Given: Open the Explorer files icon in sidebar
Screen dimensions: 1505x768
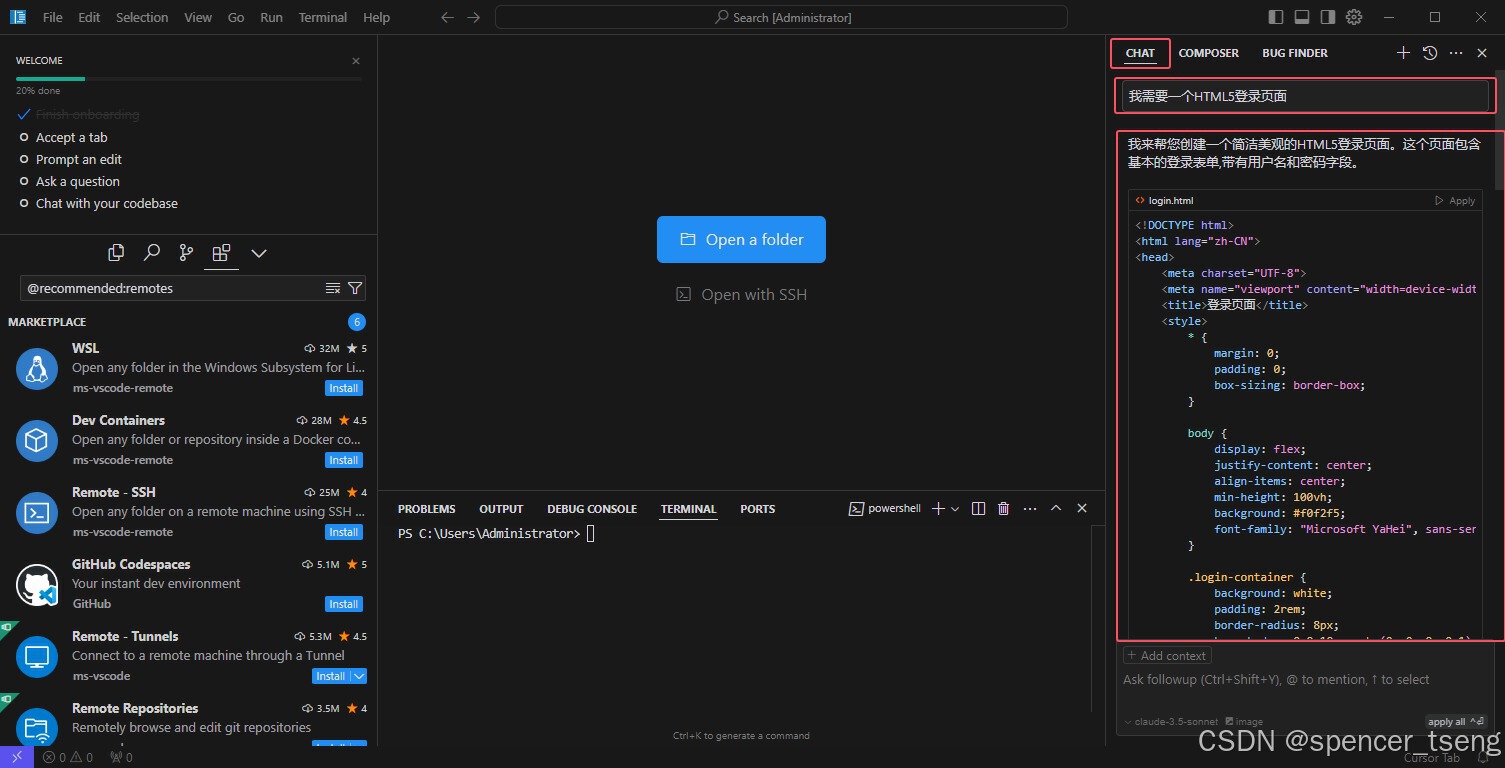Looking at the screenshot, I should [116, 253].
